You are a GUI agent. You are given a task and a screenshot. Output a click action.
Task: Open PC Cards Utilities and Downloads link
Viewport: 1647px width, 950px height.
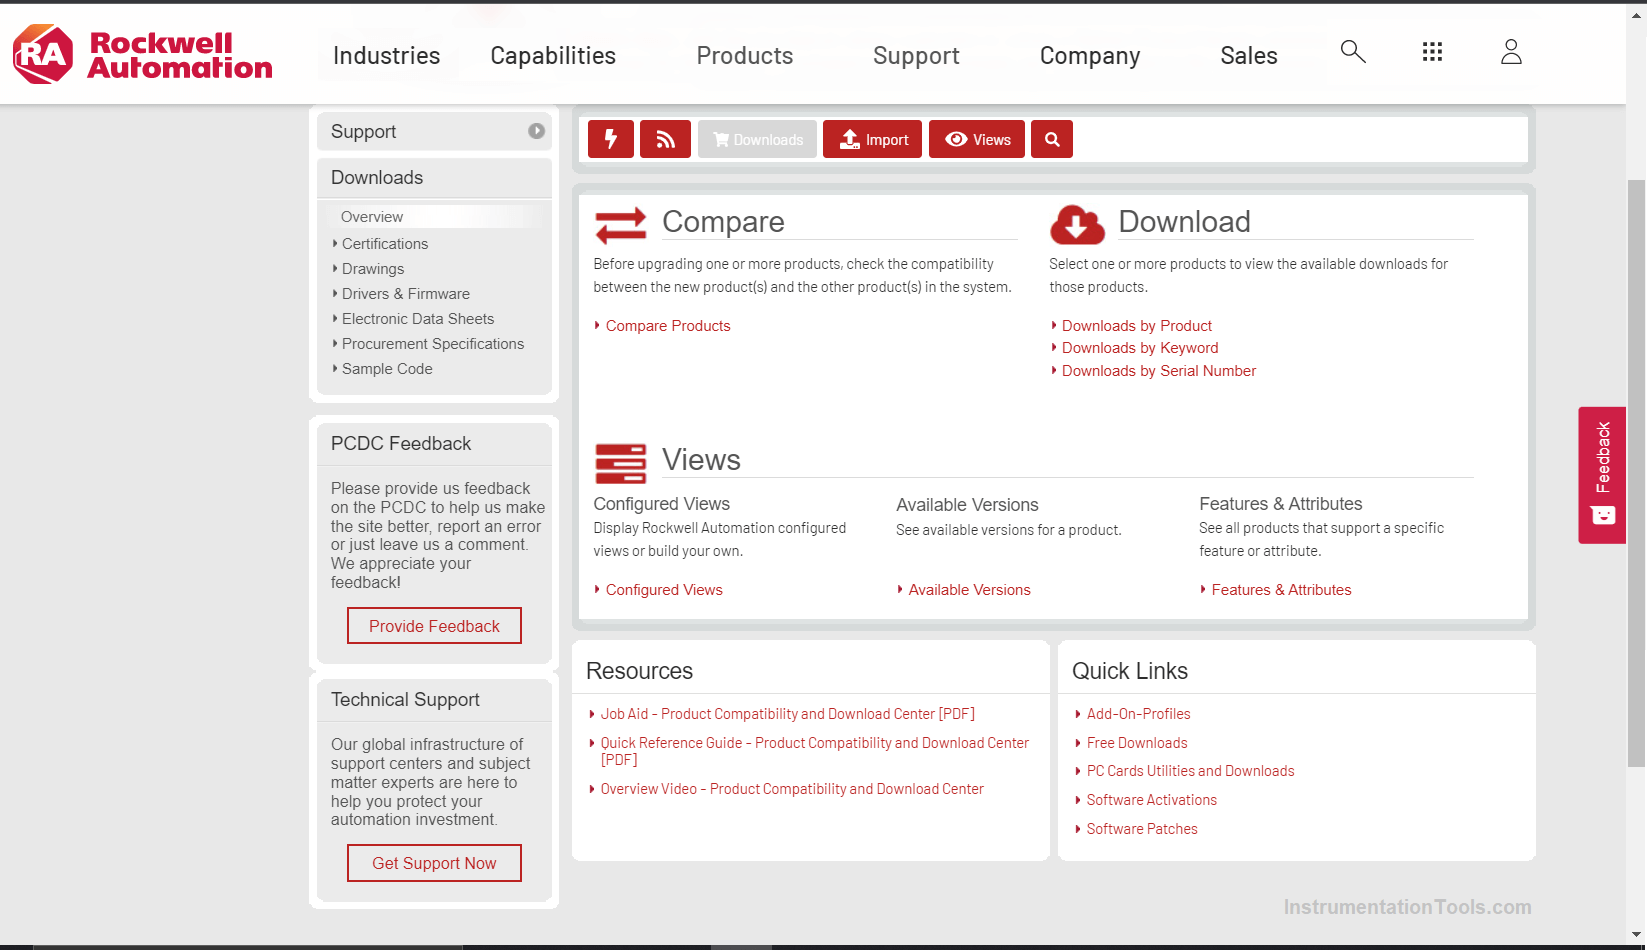[1190, 771]
